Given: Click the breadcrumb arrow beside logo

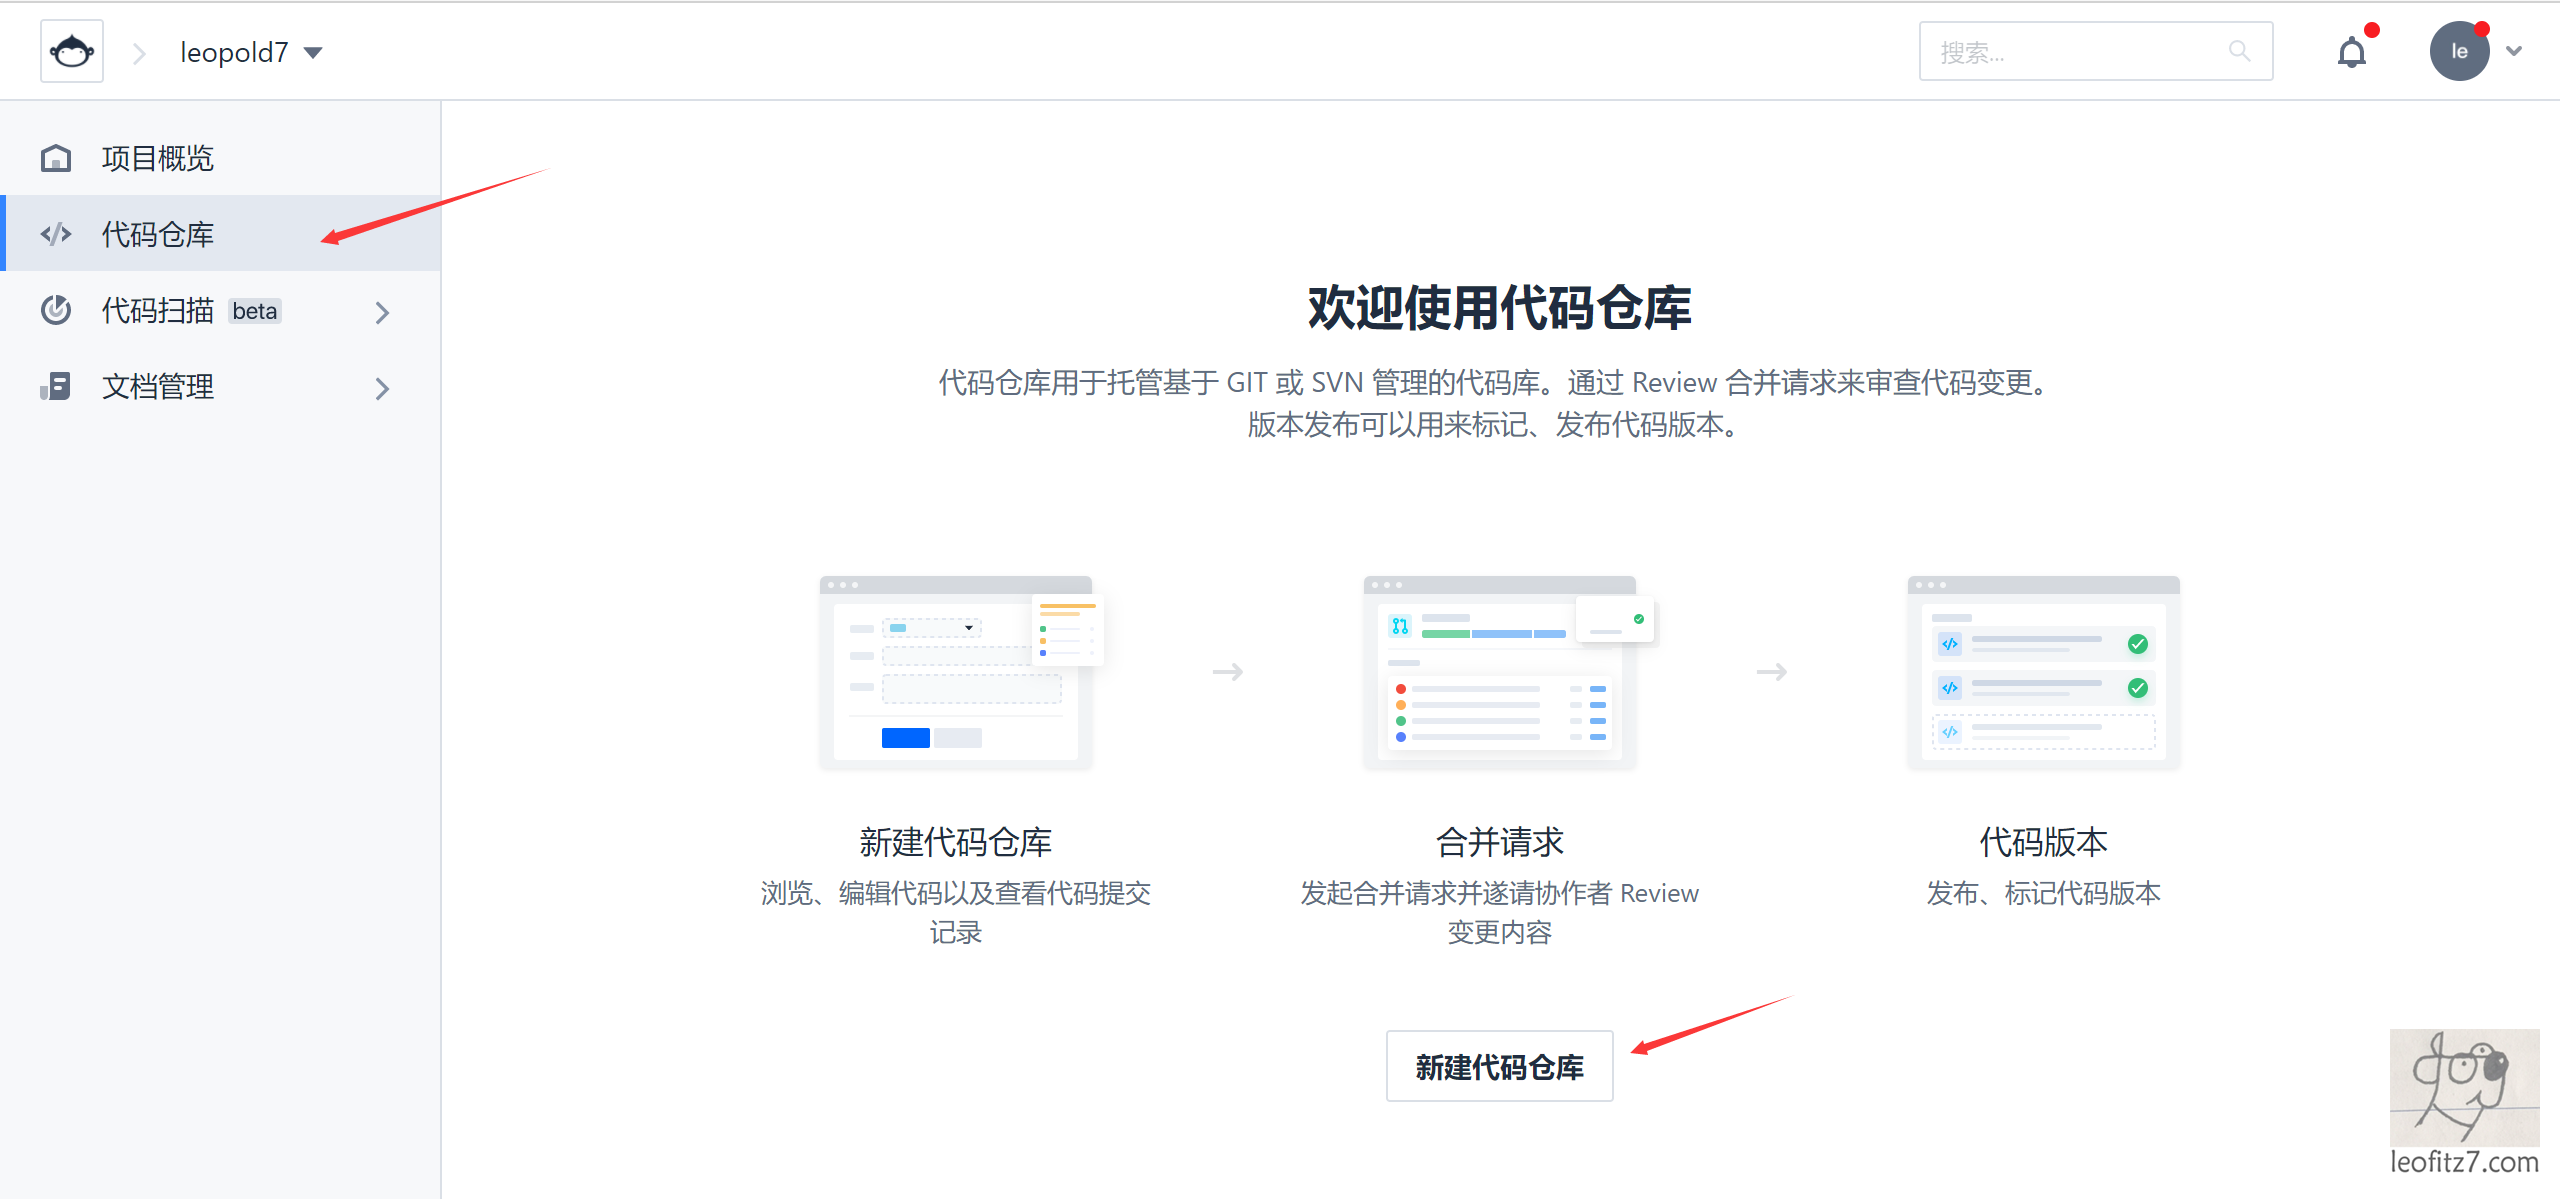Looking at the screenshot, I should 139,53.
